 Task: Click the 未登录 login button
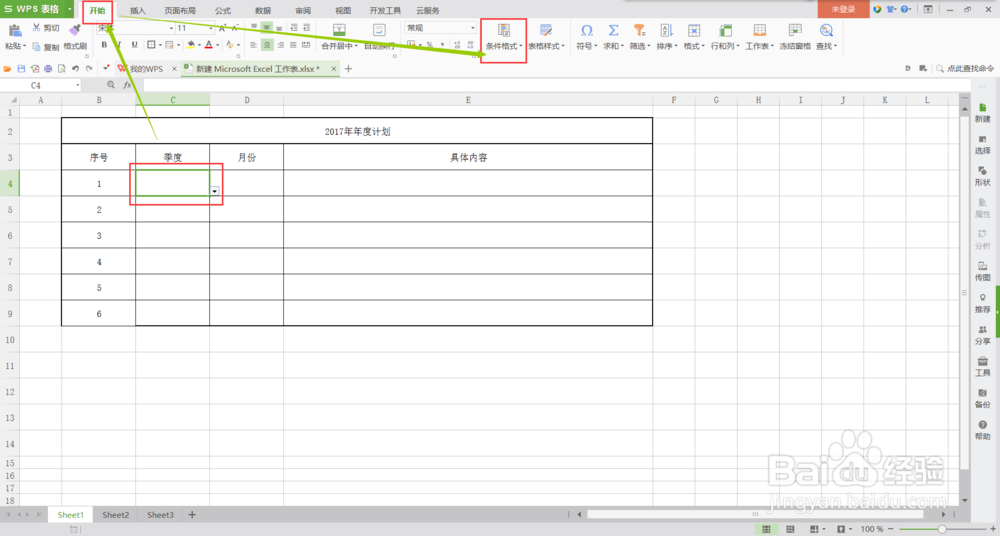click(843, 10)
